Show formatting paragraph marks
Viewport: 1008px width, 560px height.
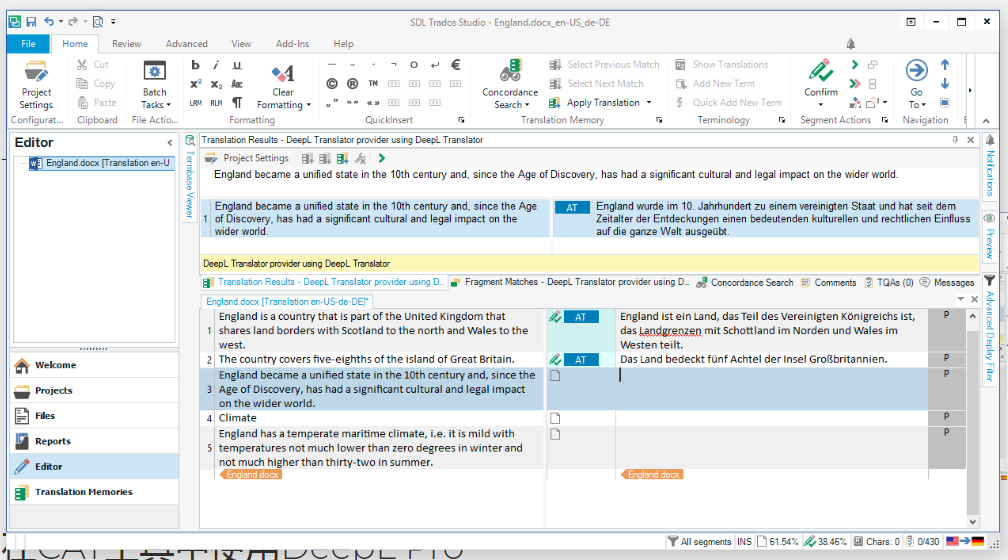pos(237,103)
